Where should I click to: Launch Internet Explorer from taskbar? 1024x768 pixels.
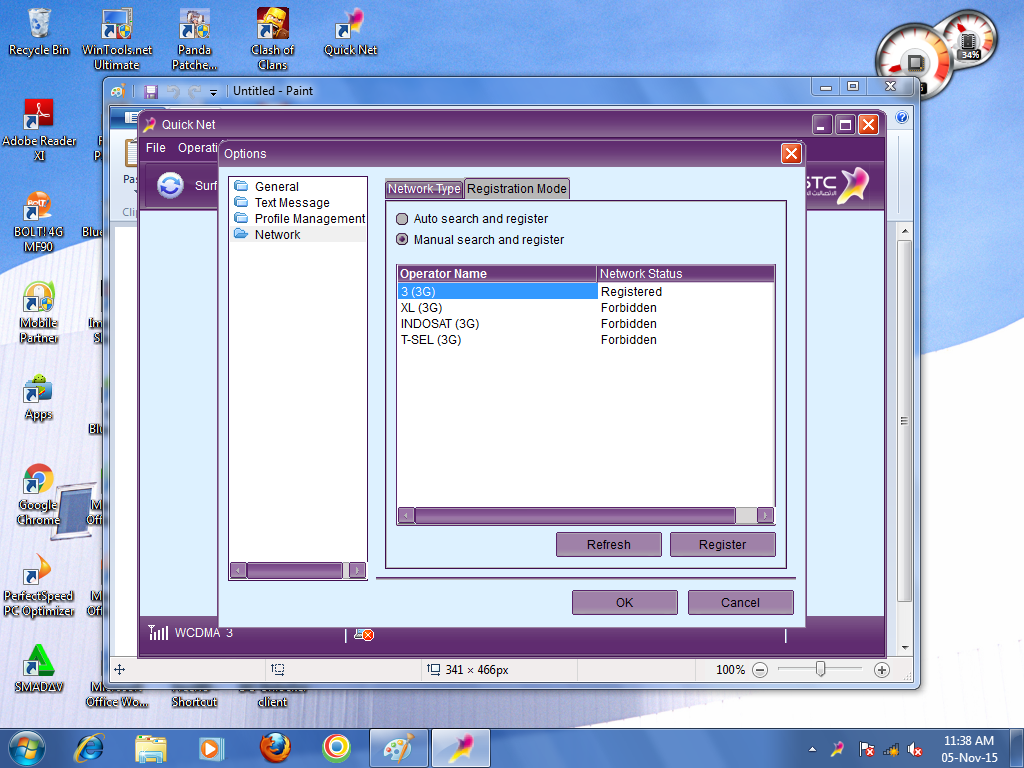(89, 748)
